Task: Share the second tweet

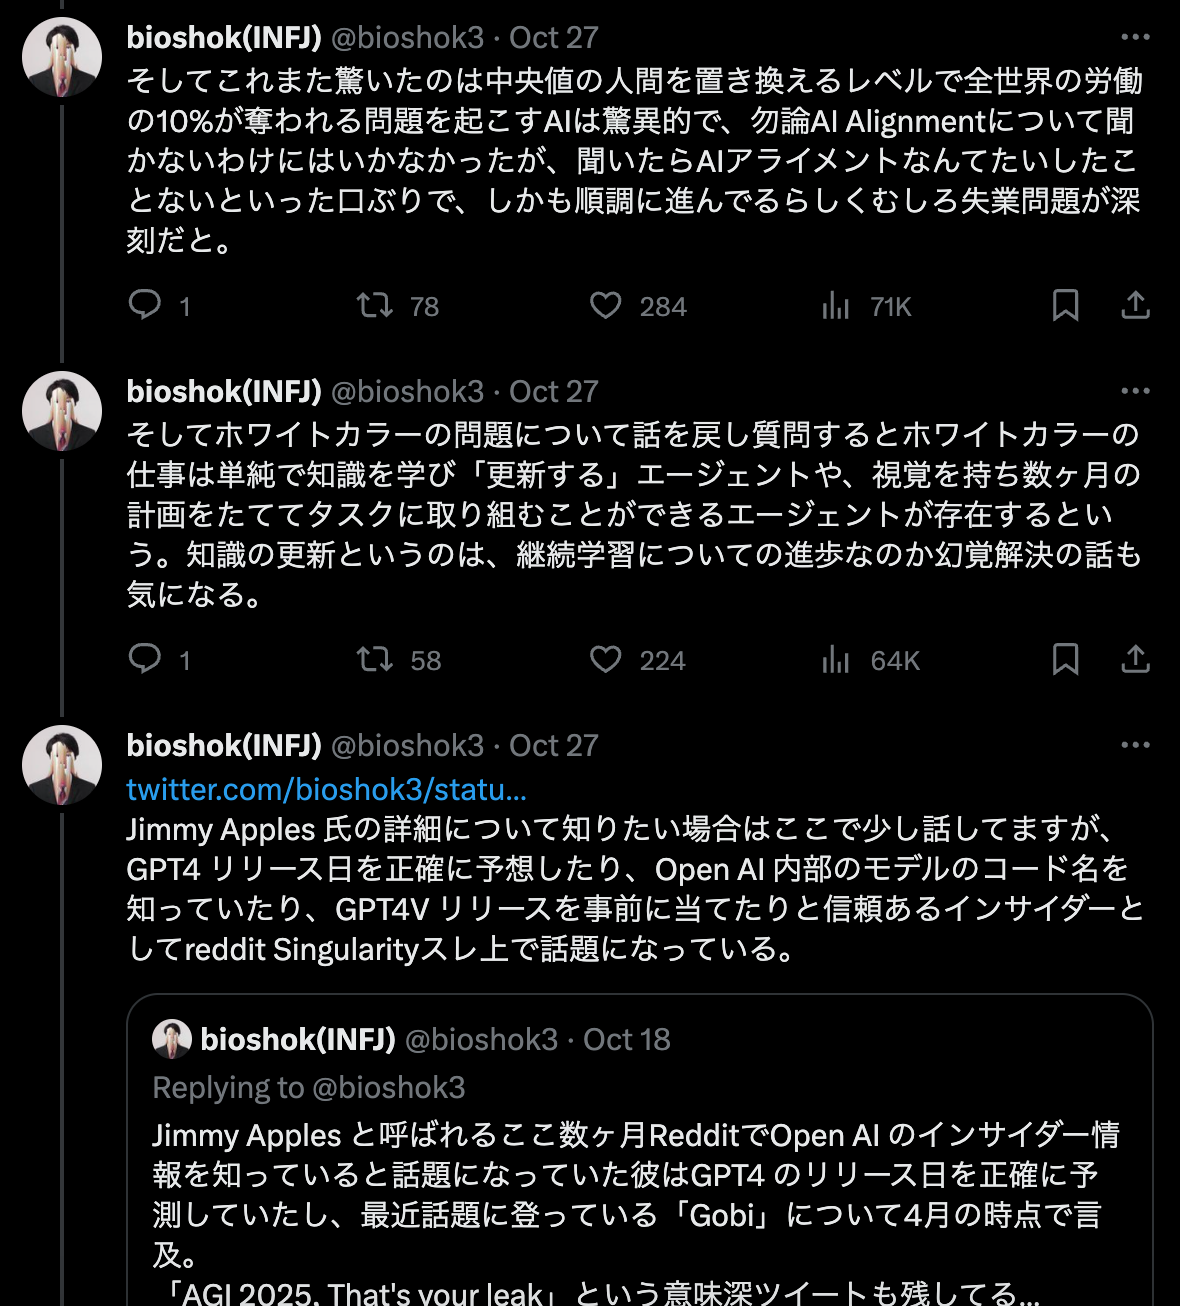Action: (x=1135, y=659)
